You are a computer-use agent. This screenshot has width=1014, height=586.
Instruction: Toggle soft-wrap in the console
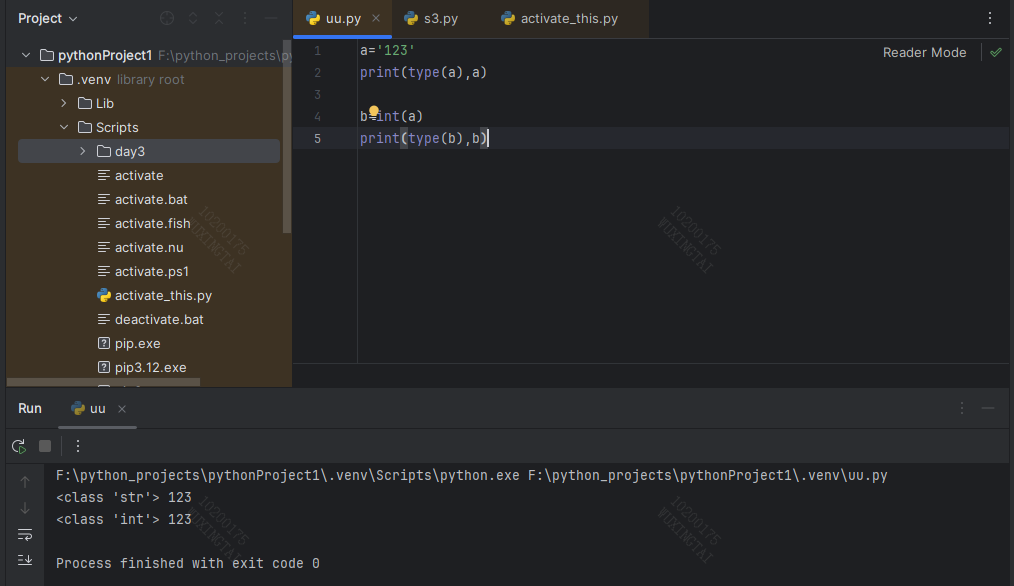pos(25,535)
